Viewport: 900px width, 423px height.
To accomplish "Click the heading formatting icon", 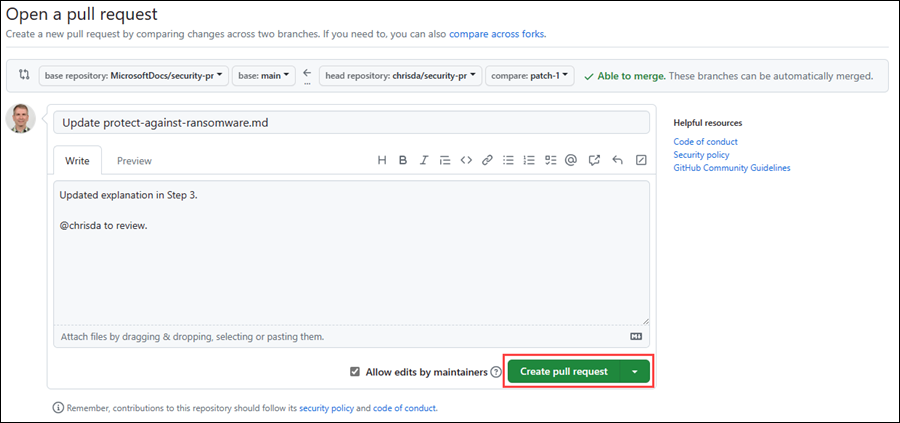I will (382, 161).
